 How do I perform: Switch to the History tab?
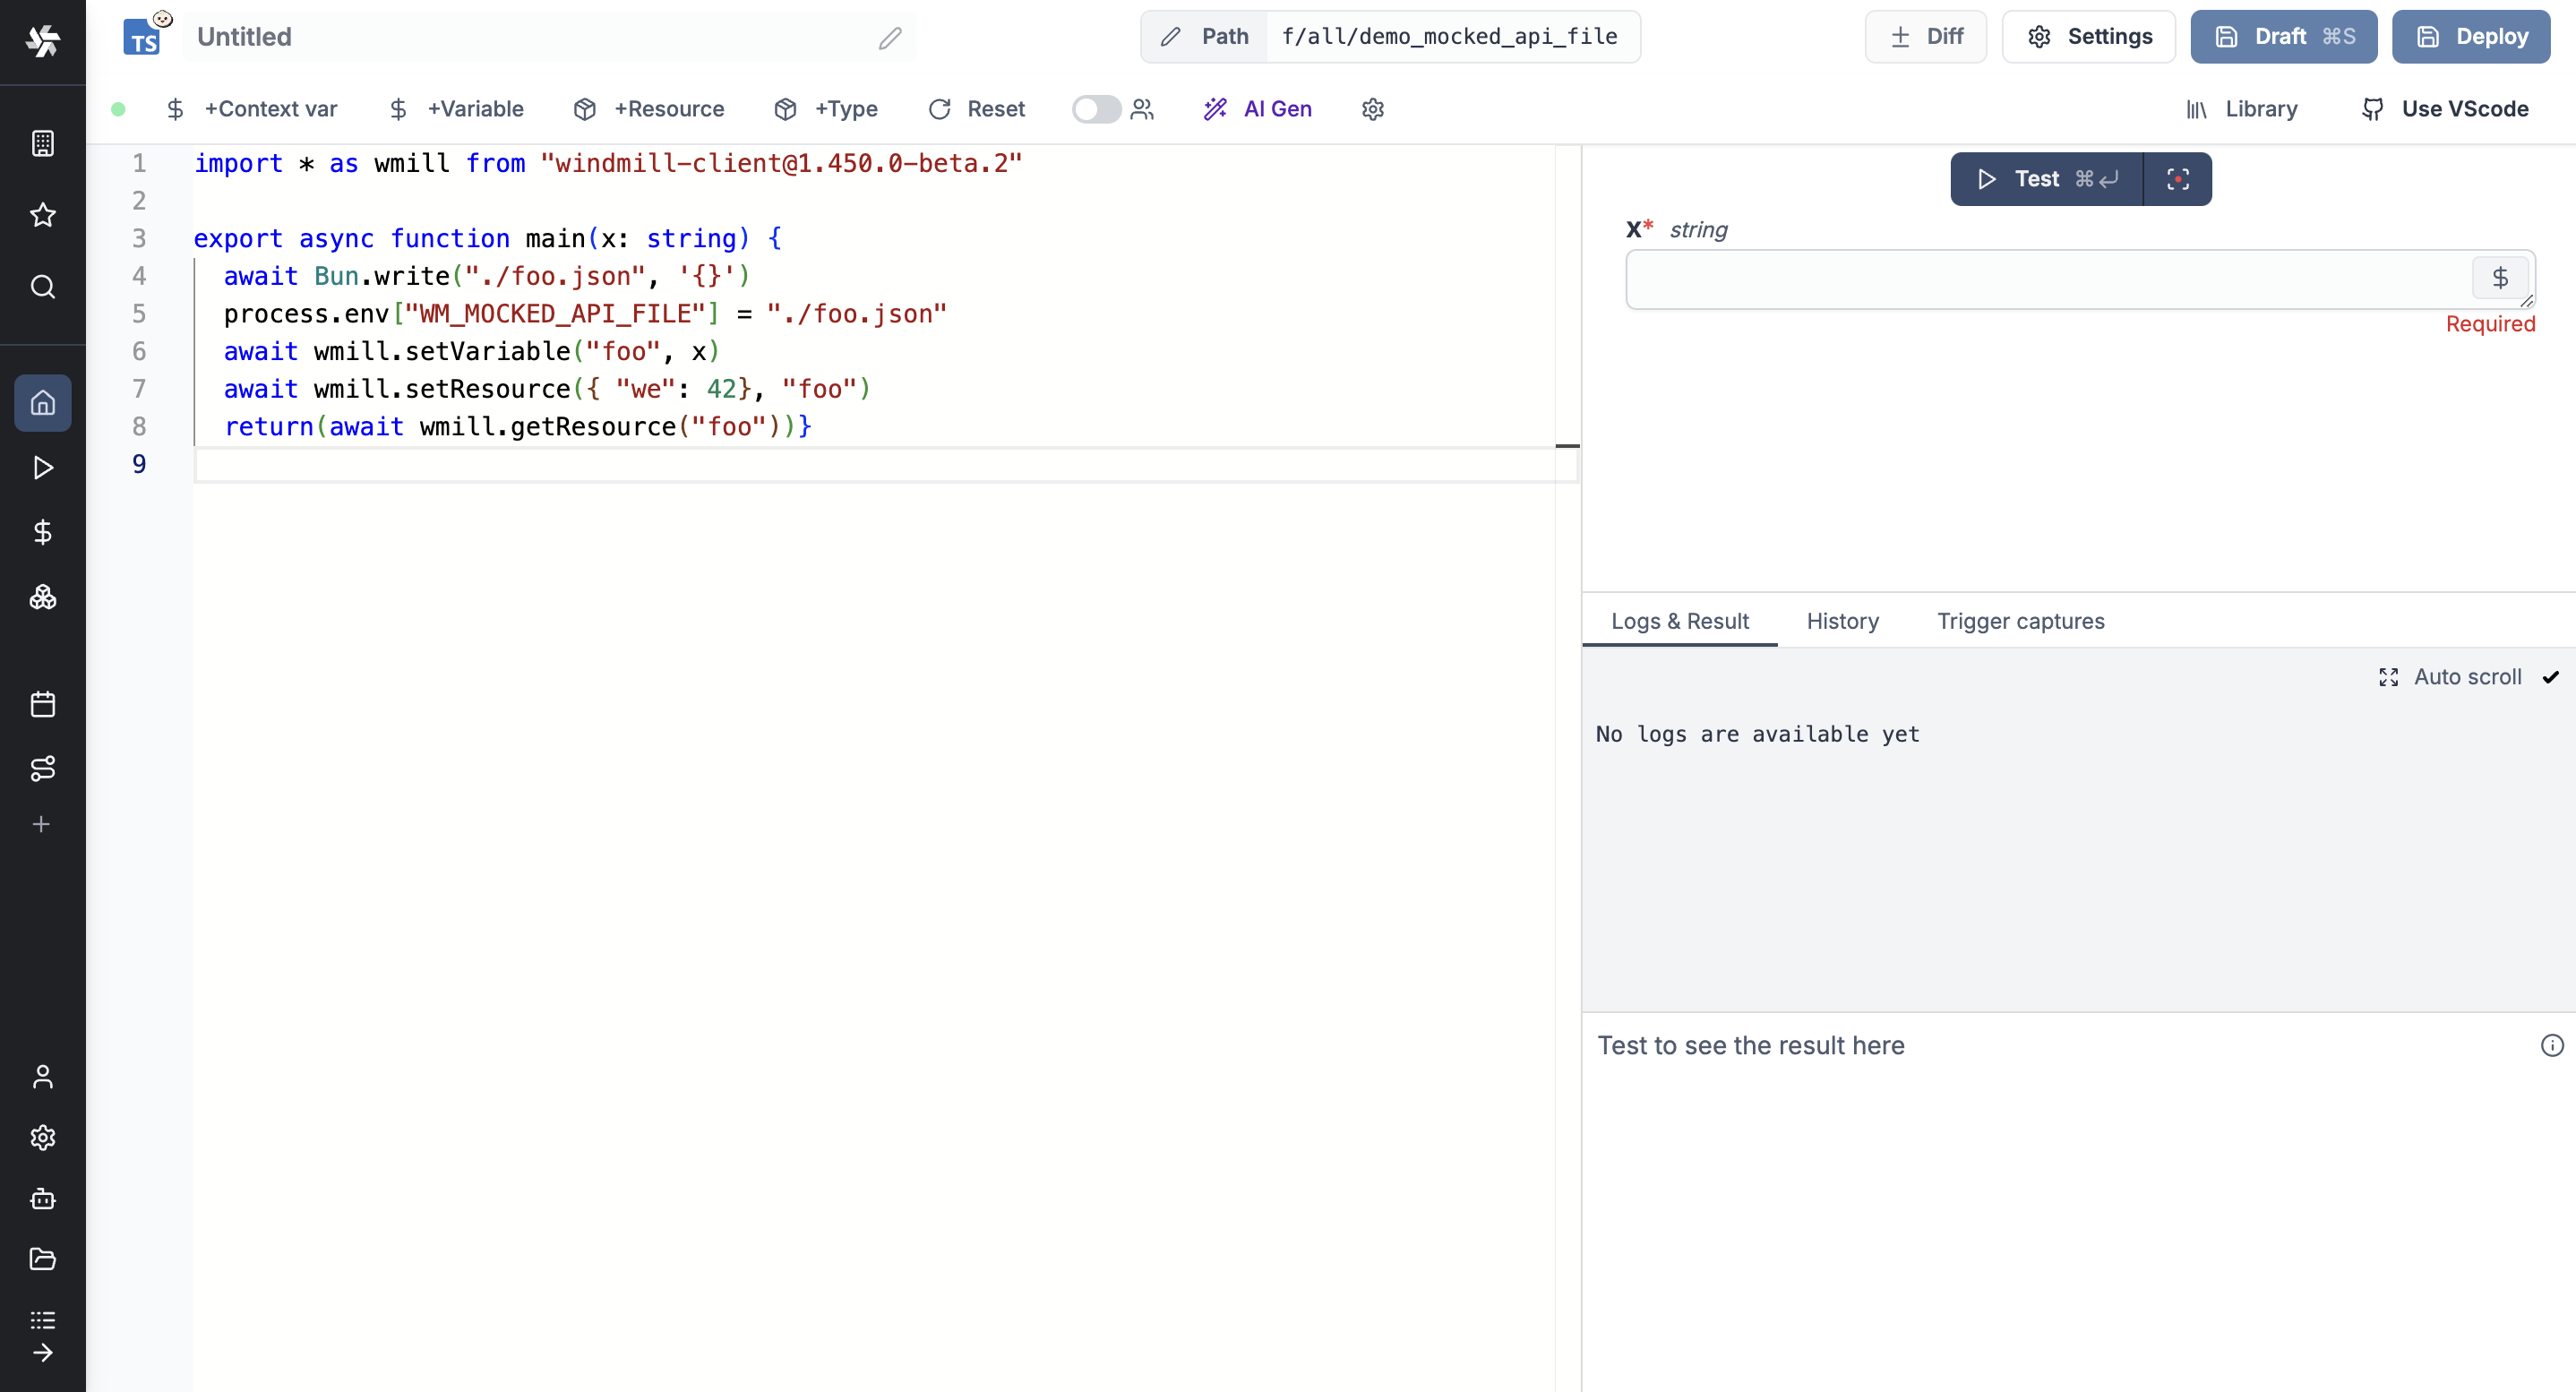tap(1842, 621)
